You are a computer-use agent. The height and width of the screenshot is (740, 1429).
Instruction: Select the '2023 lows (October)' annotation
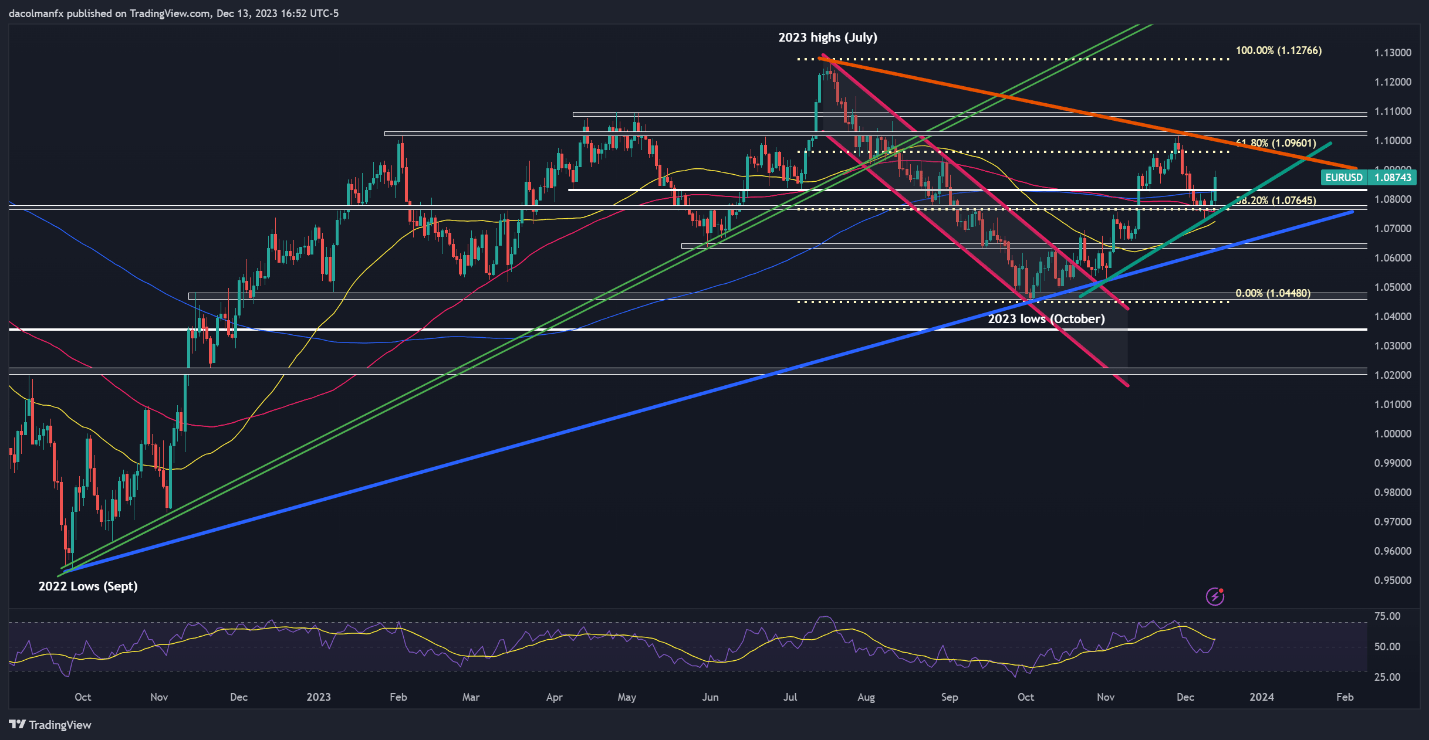pyautogui.click(x=1046, y=319)
